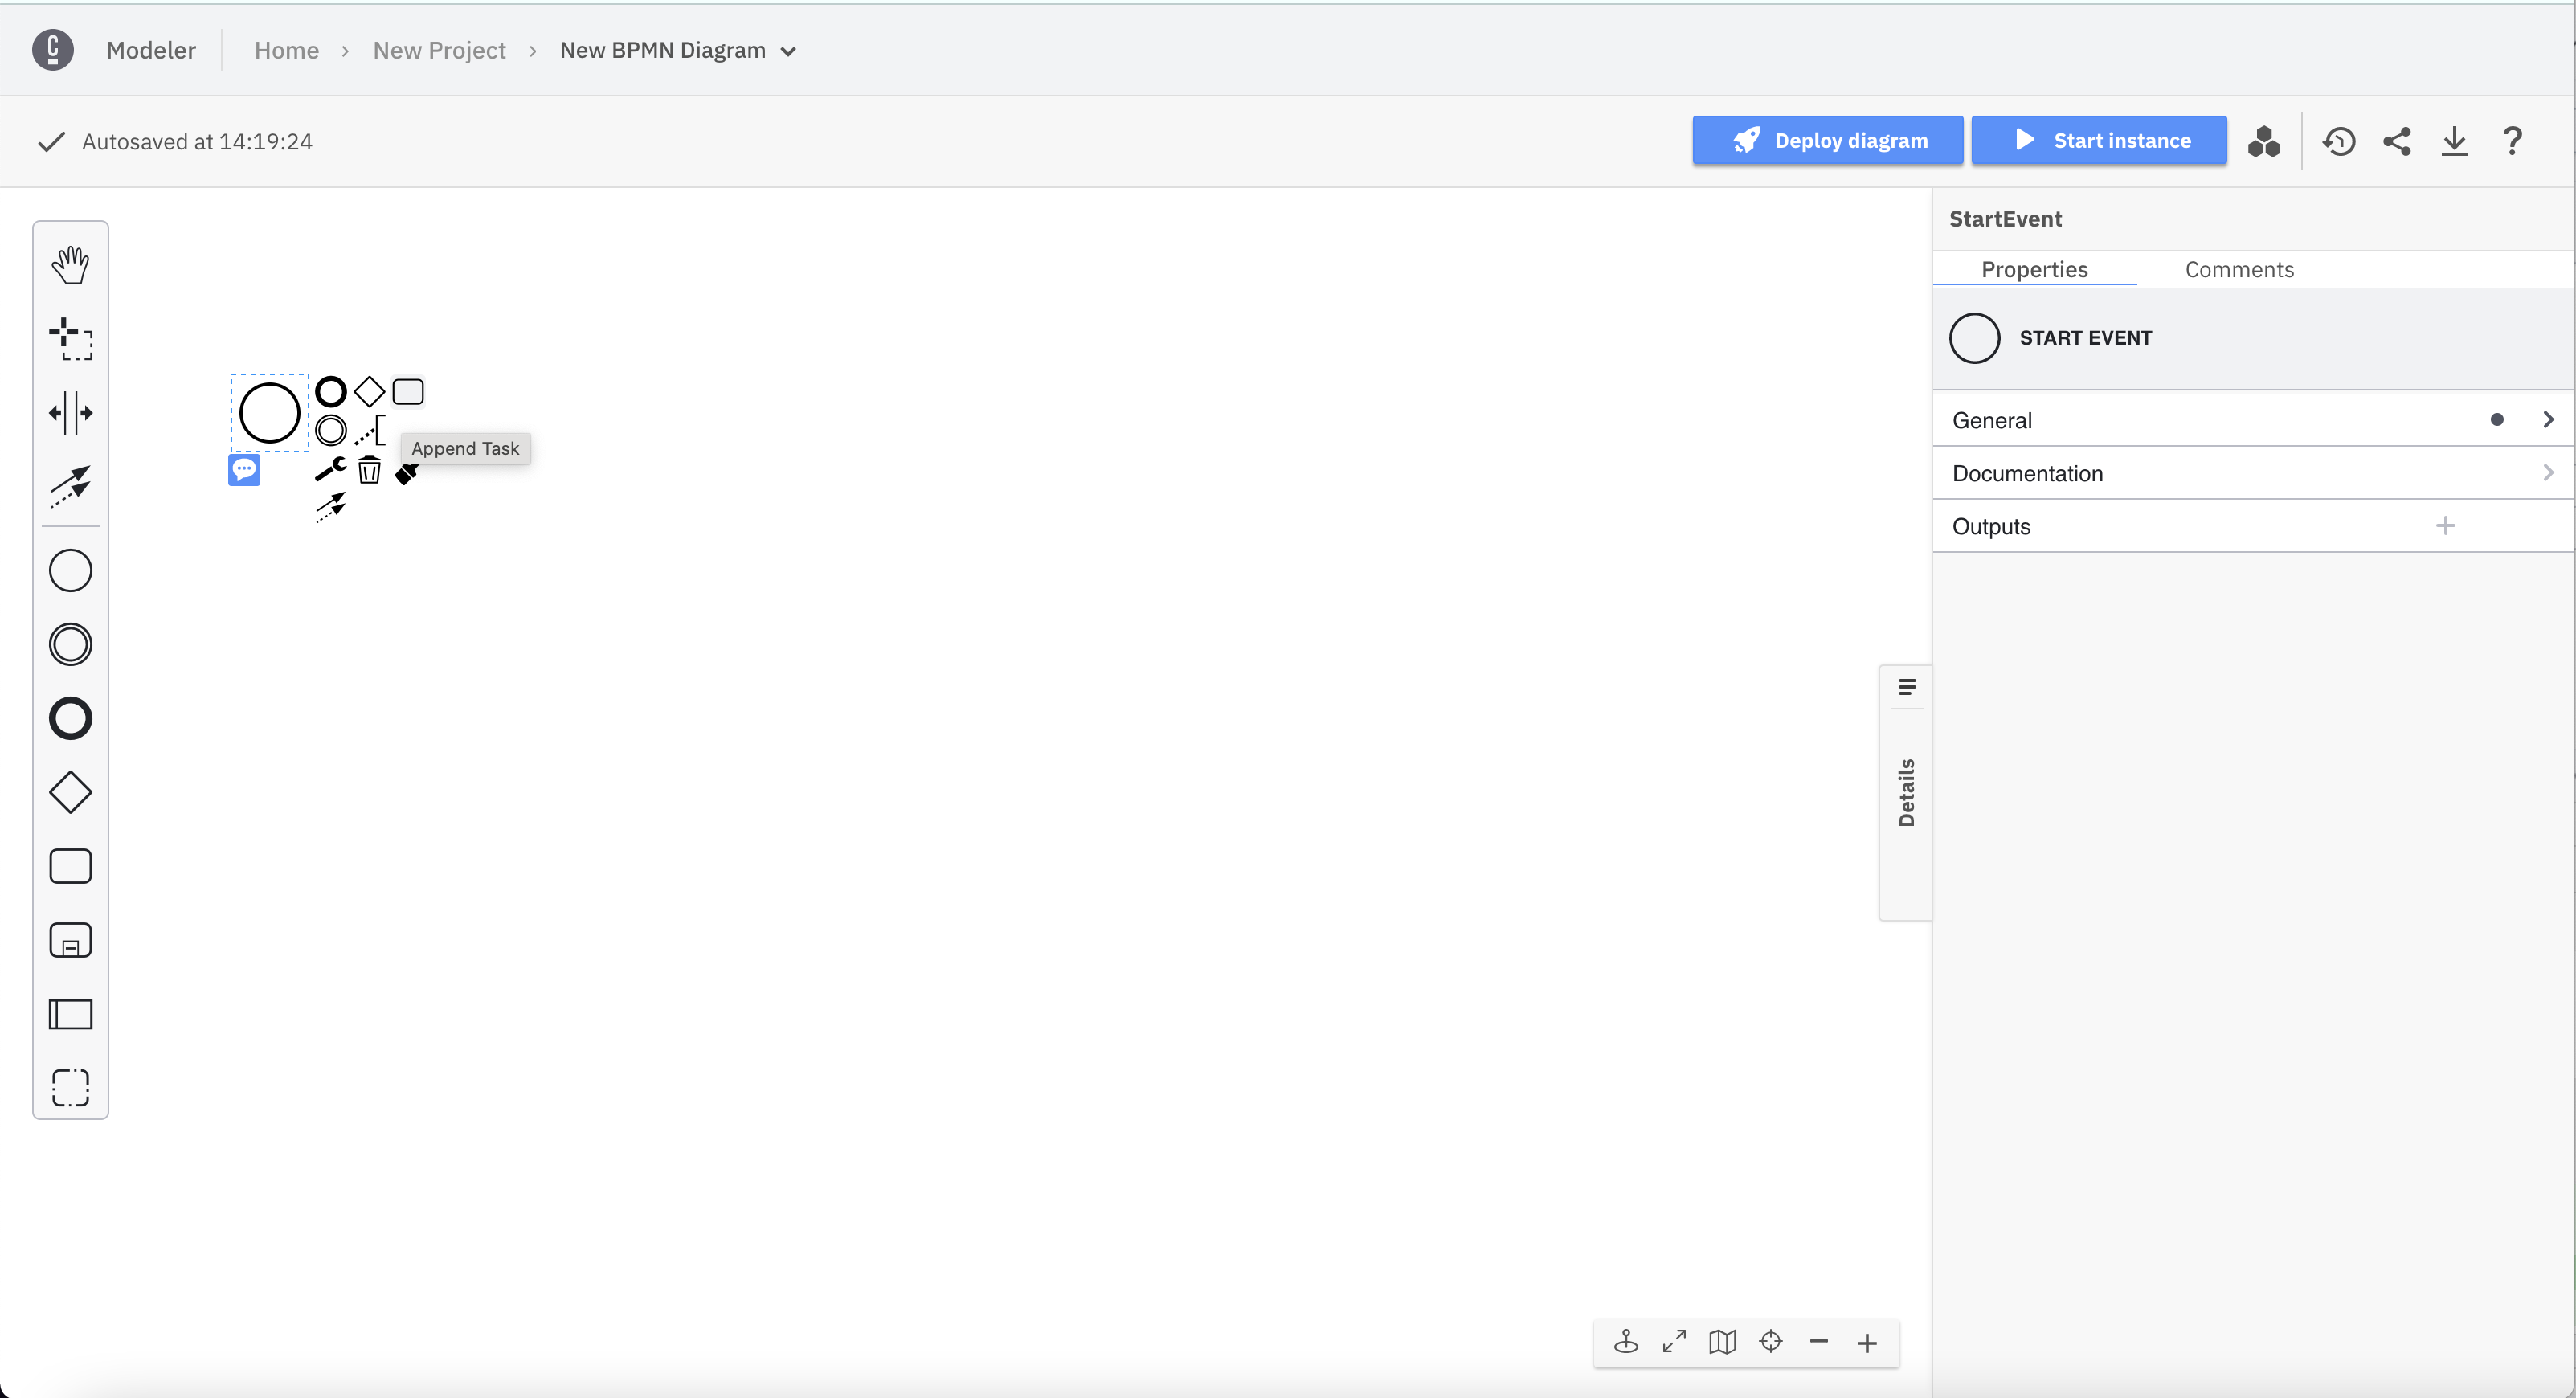2576x1398 pixels.
Task: Open New BPMN Diagram name dropdown
Action: coord(678,50)
